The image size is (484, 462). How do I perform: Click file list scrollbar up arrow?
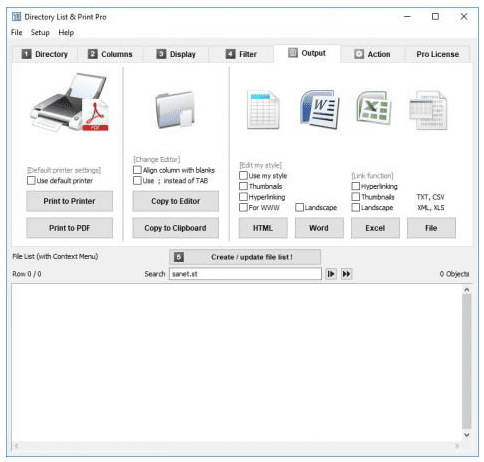click(x=467, y=290)
